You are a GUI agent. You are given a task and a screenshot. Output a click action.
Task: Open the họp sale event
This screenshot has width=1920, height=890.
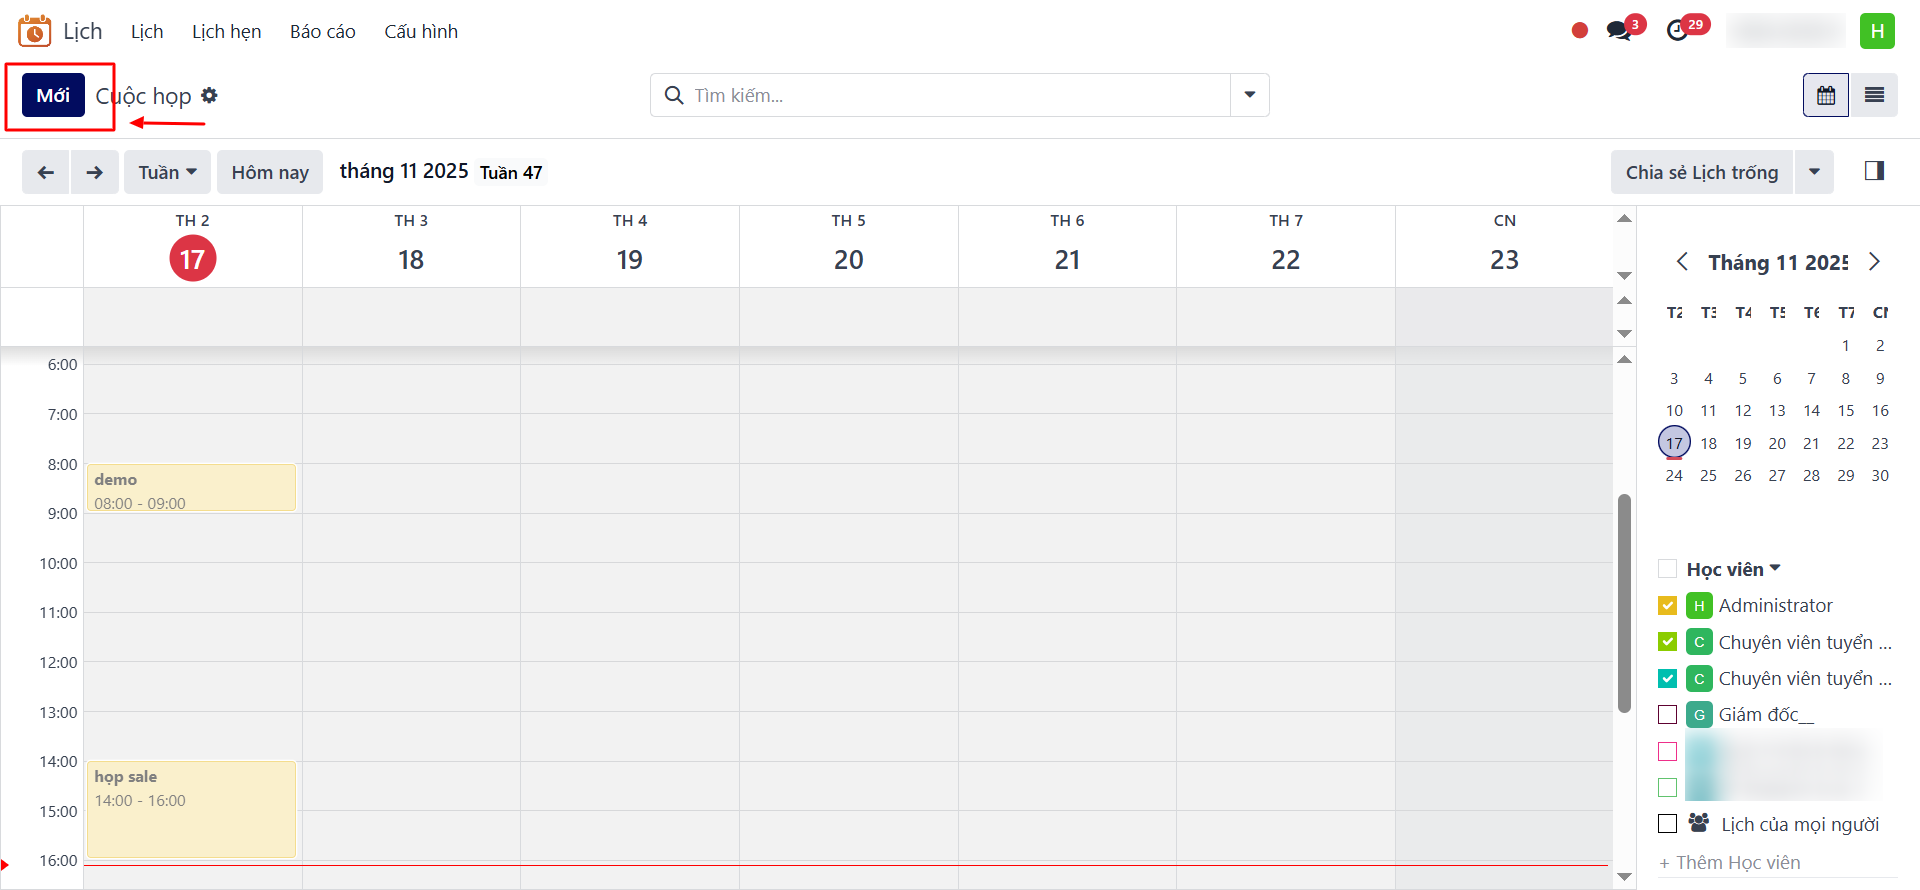click(x=191, y=809)
